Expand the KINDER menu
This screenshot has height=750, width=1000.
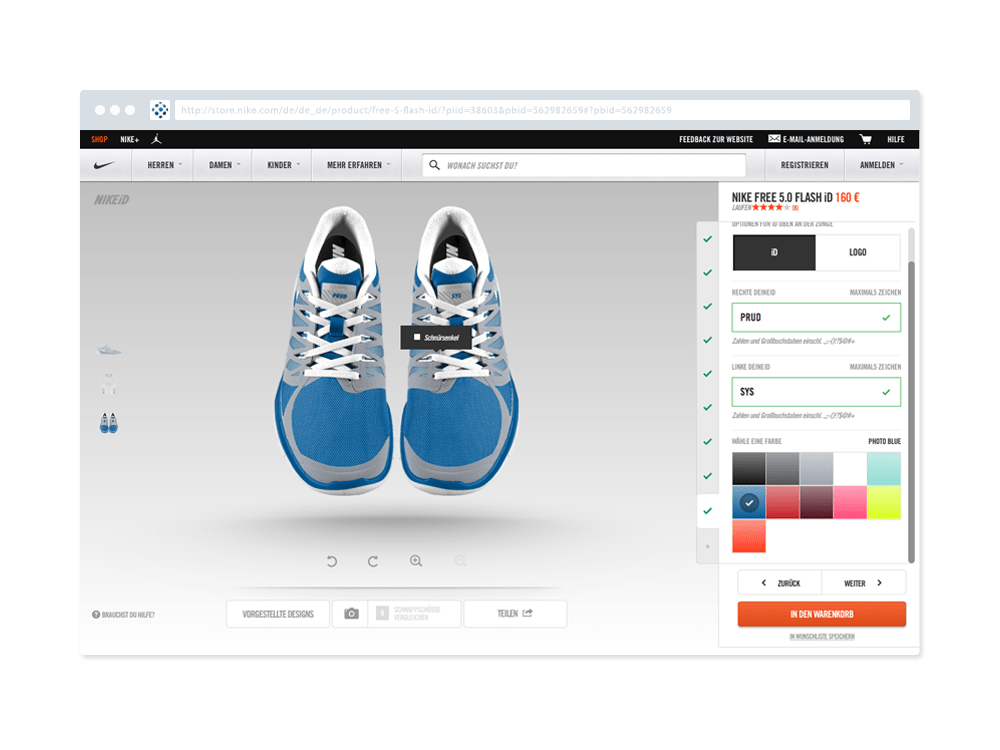coord(283,165)
